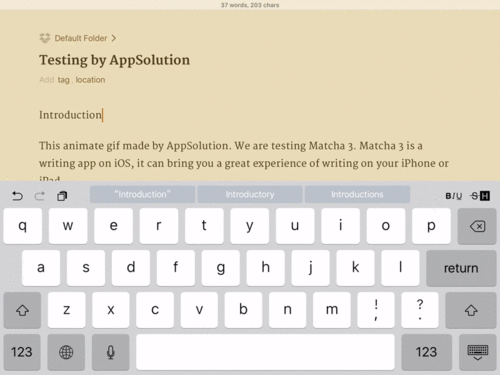The height and width of the screenshot is (375, 500).
Task: Tap the s key on keyboard
Action: pos(86,268)
